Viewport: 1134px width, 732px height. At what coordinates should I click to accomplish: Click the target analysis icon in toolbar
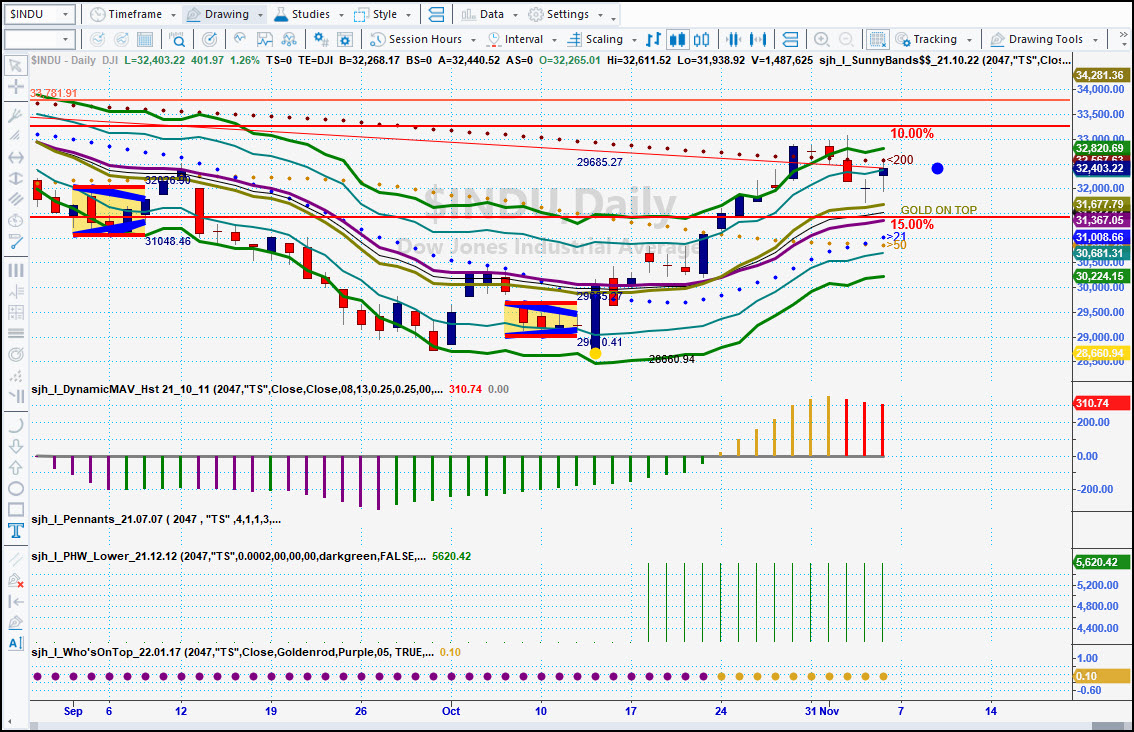[x=209, y=40]
